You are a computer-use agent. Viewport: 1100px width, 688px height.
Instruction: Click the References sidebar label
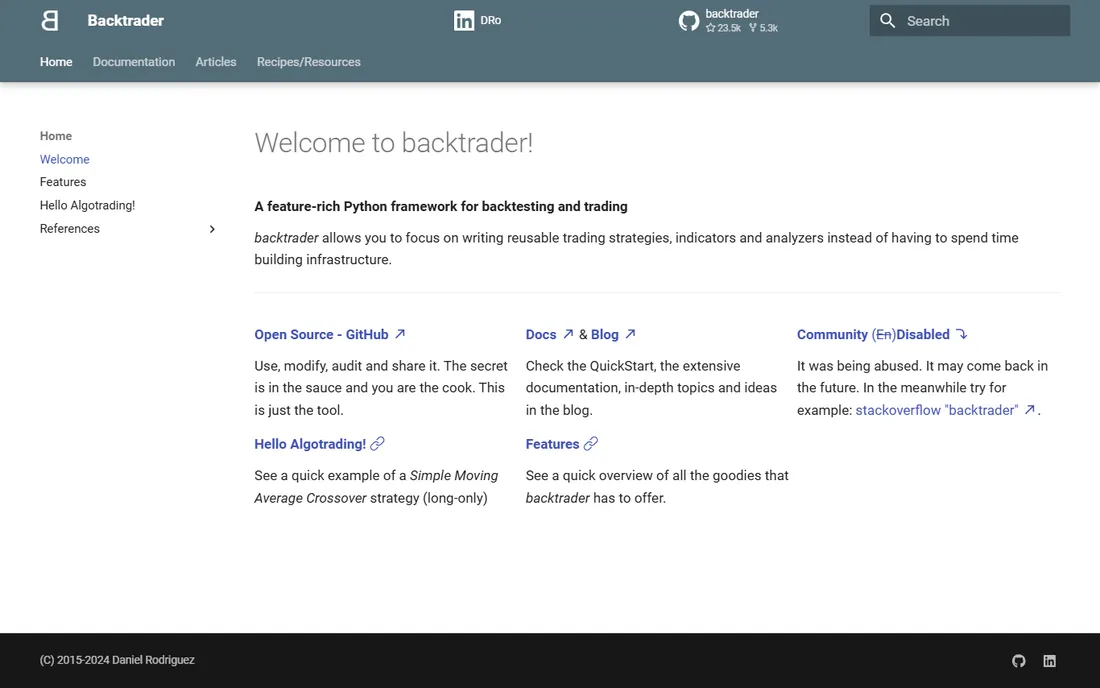pos(69,229)
